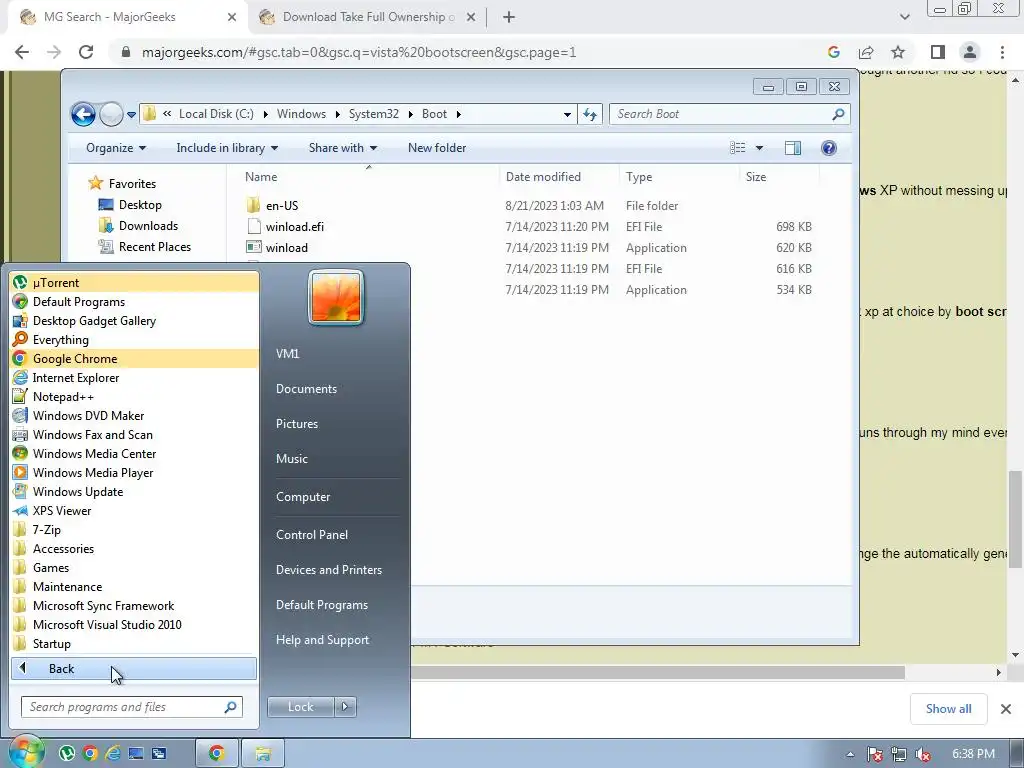Toggle the preview pane in Explorer
Viewport: 1024px width, 768px height.
tap(793, 148)
